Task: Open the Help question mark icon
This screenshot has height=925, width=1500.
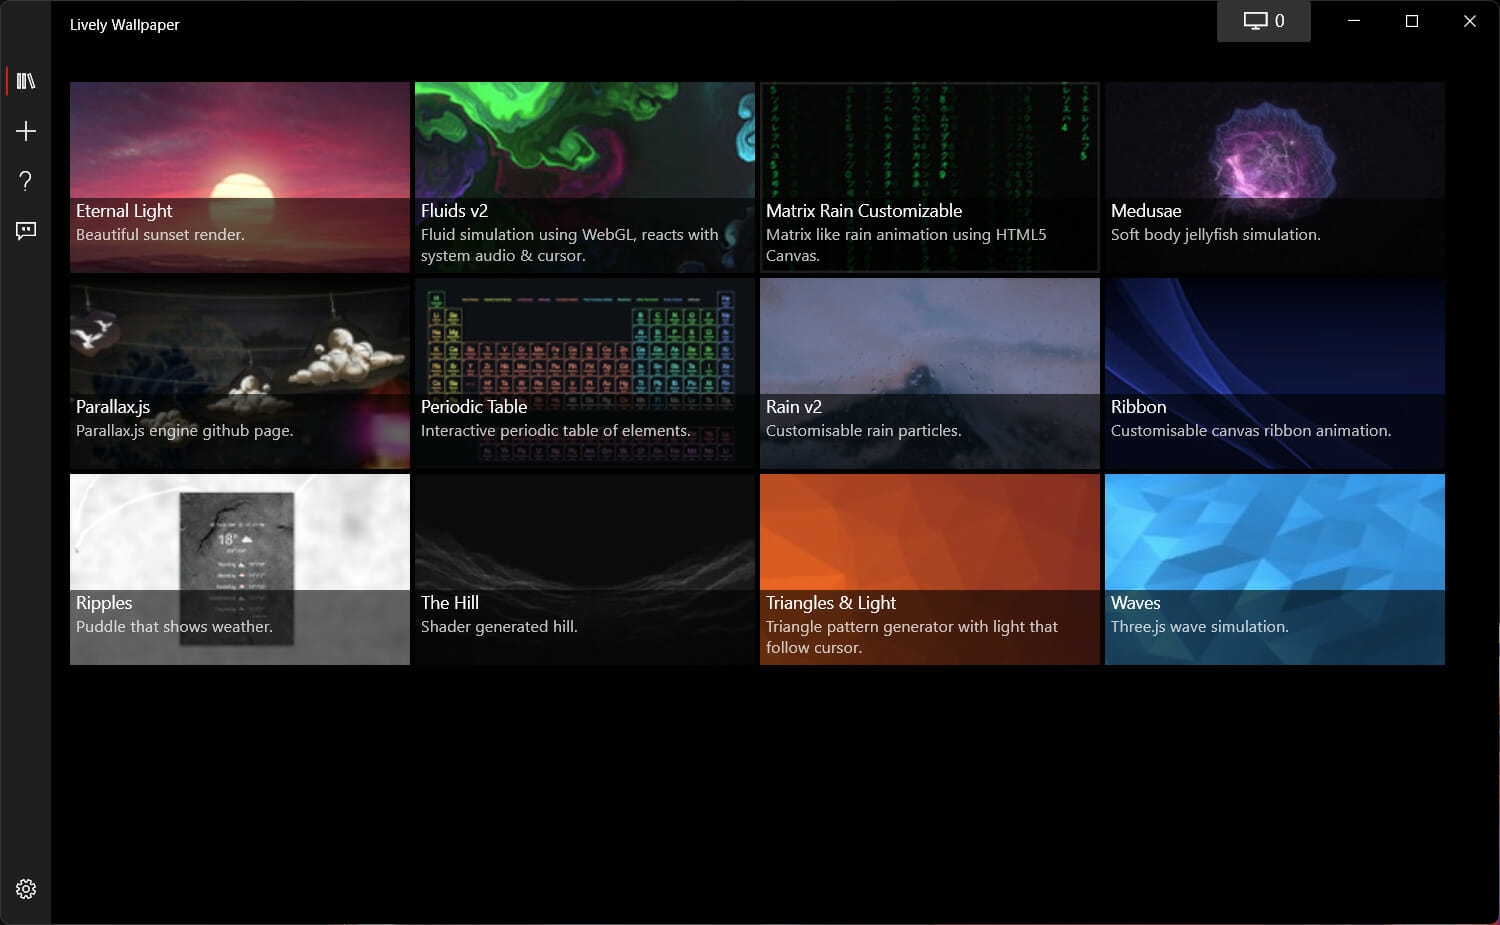Action: [26, 181]
